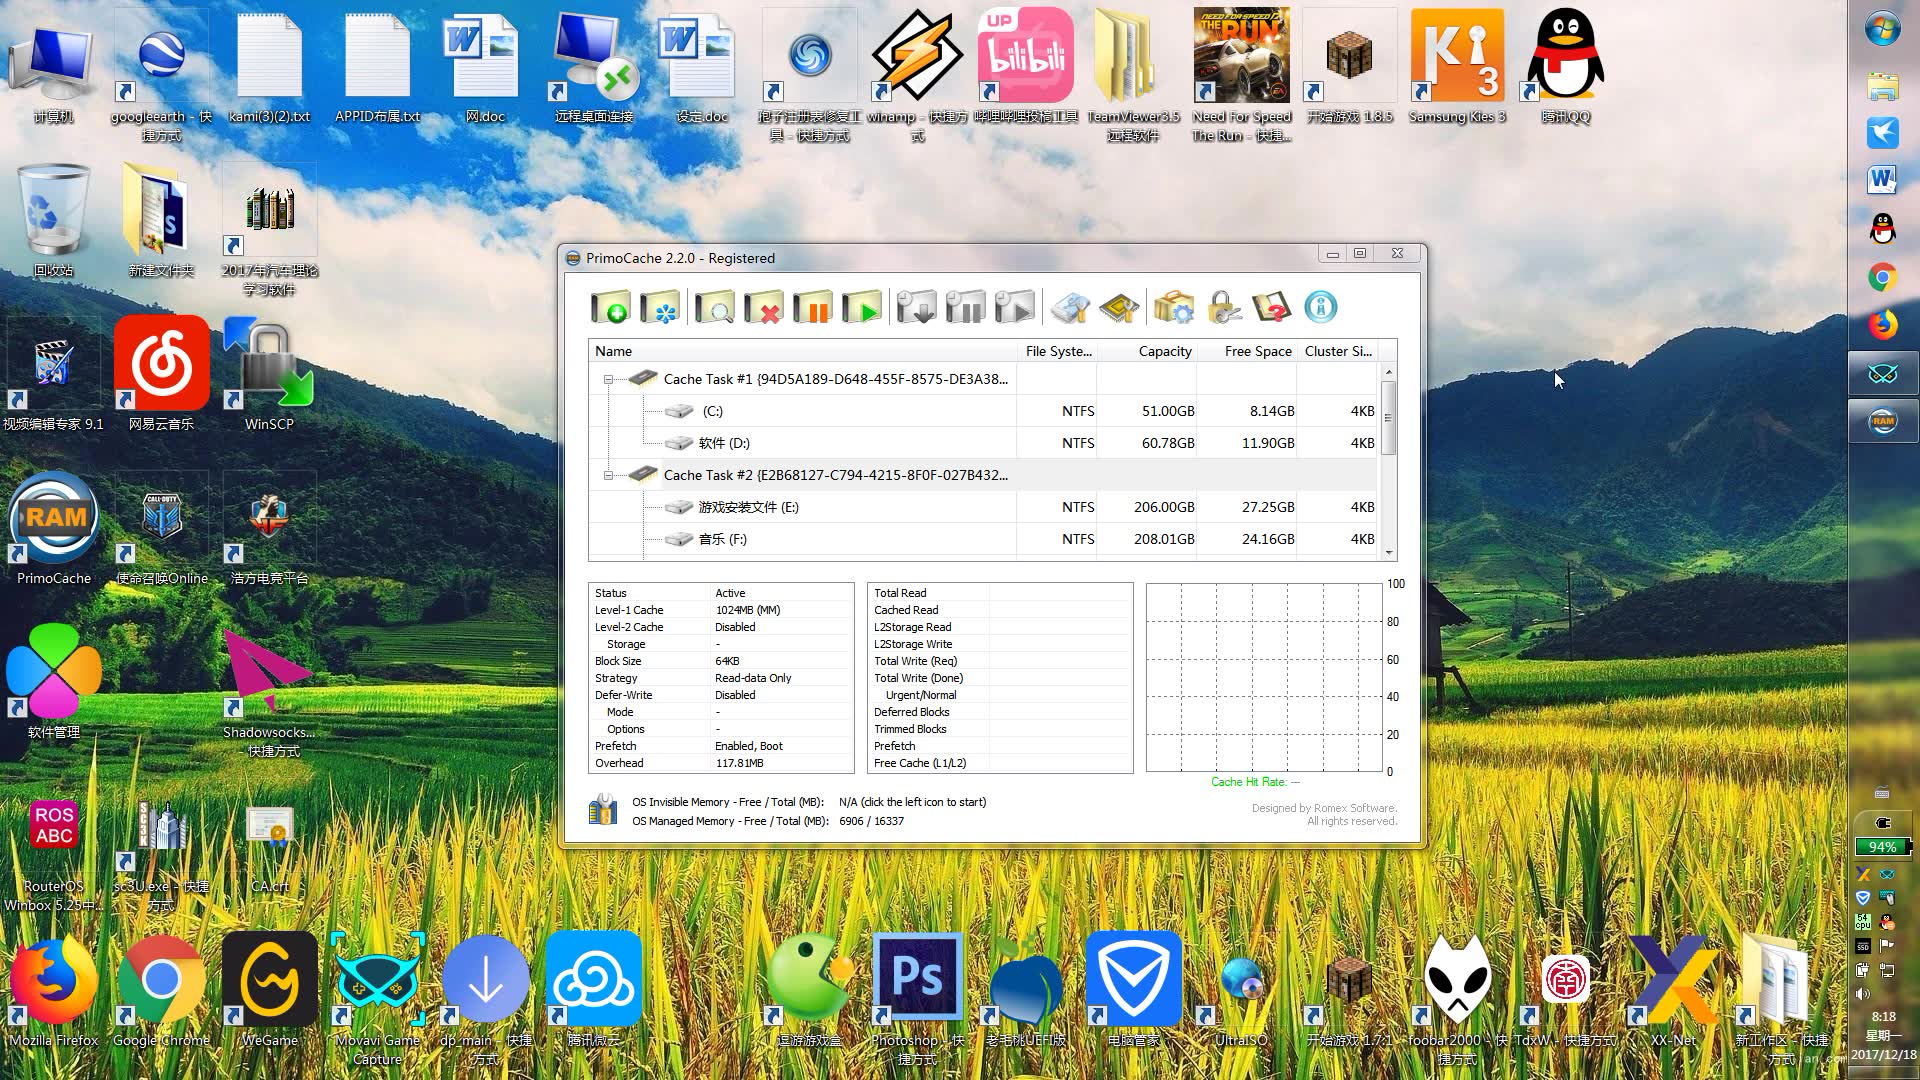The height and width of the screenshot is (1080, 1920).
Task: Open the PrimoCache desktop shortcut
Action: 54,520
